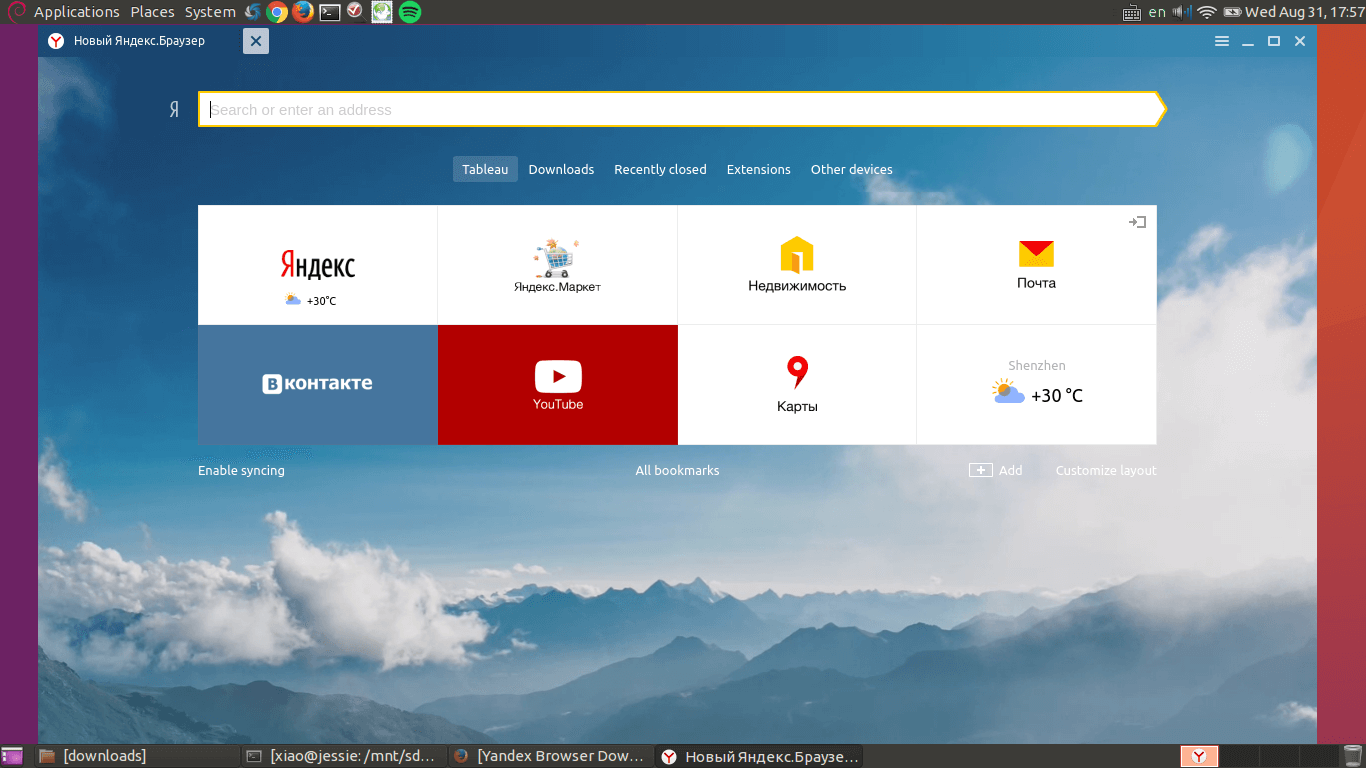Switch to the Downloads tab
The height and width of the screenshot is (768, 1366).
click(561, 170)
